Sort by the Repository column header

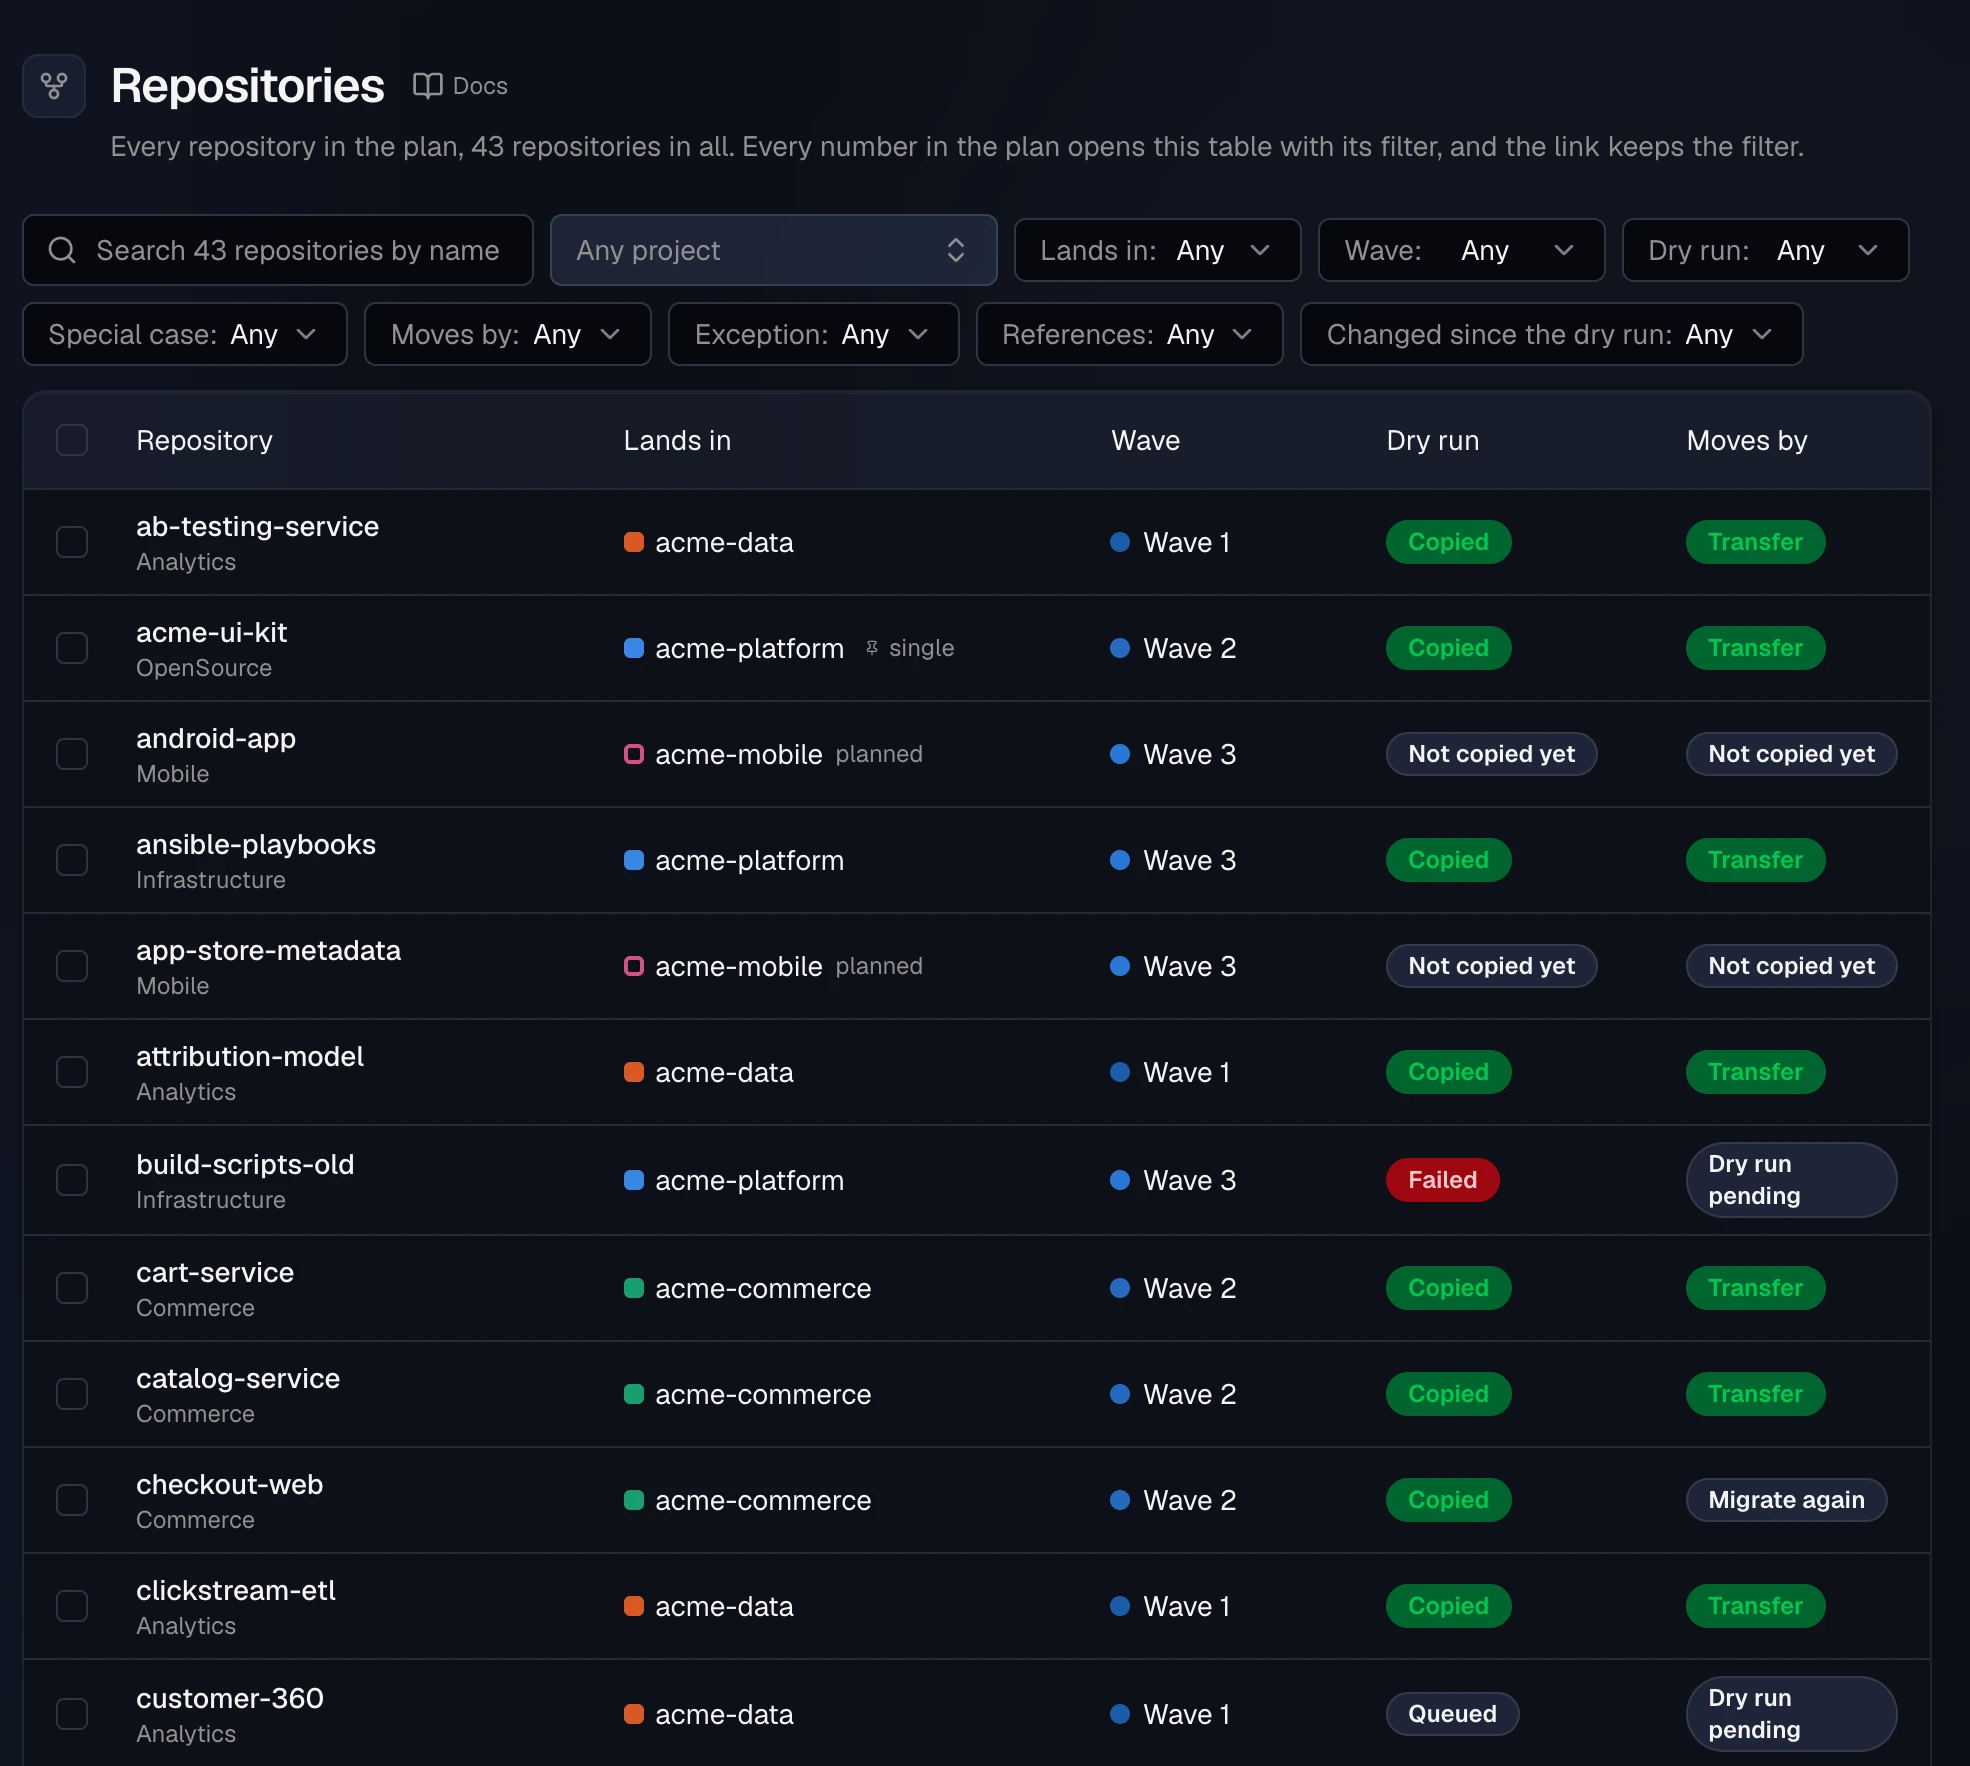pyautogui.click(x=204, y=440)
